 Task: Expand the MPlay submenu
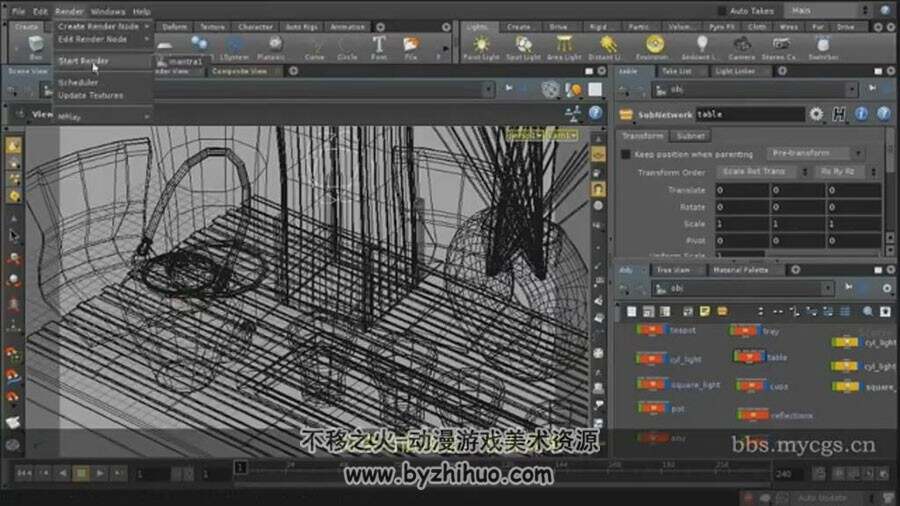(103, 116)
